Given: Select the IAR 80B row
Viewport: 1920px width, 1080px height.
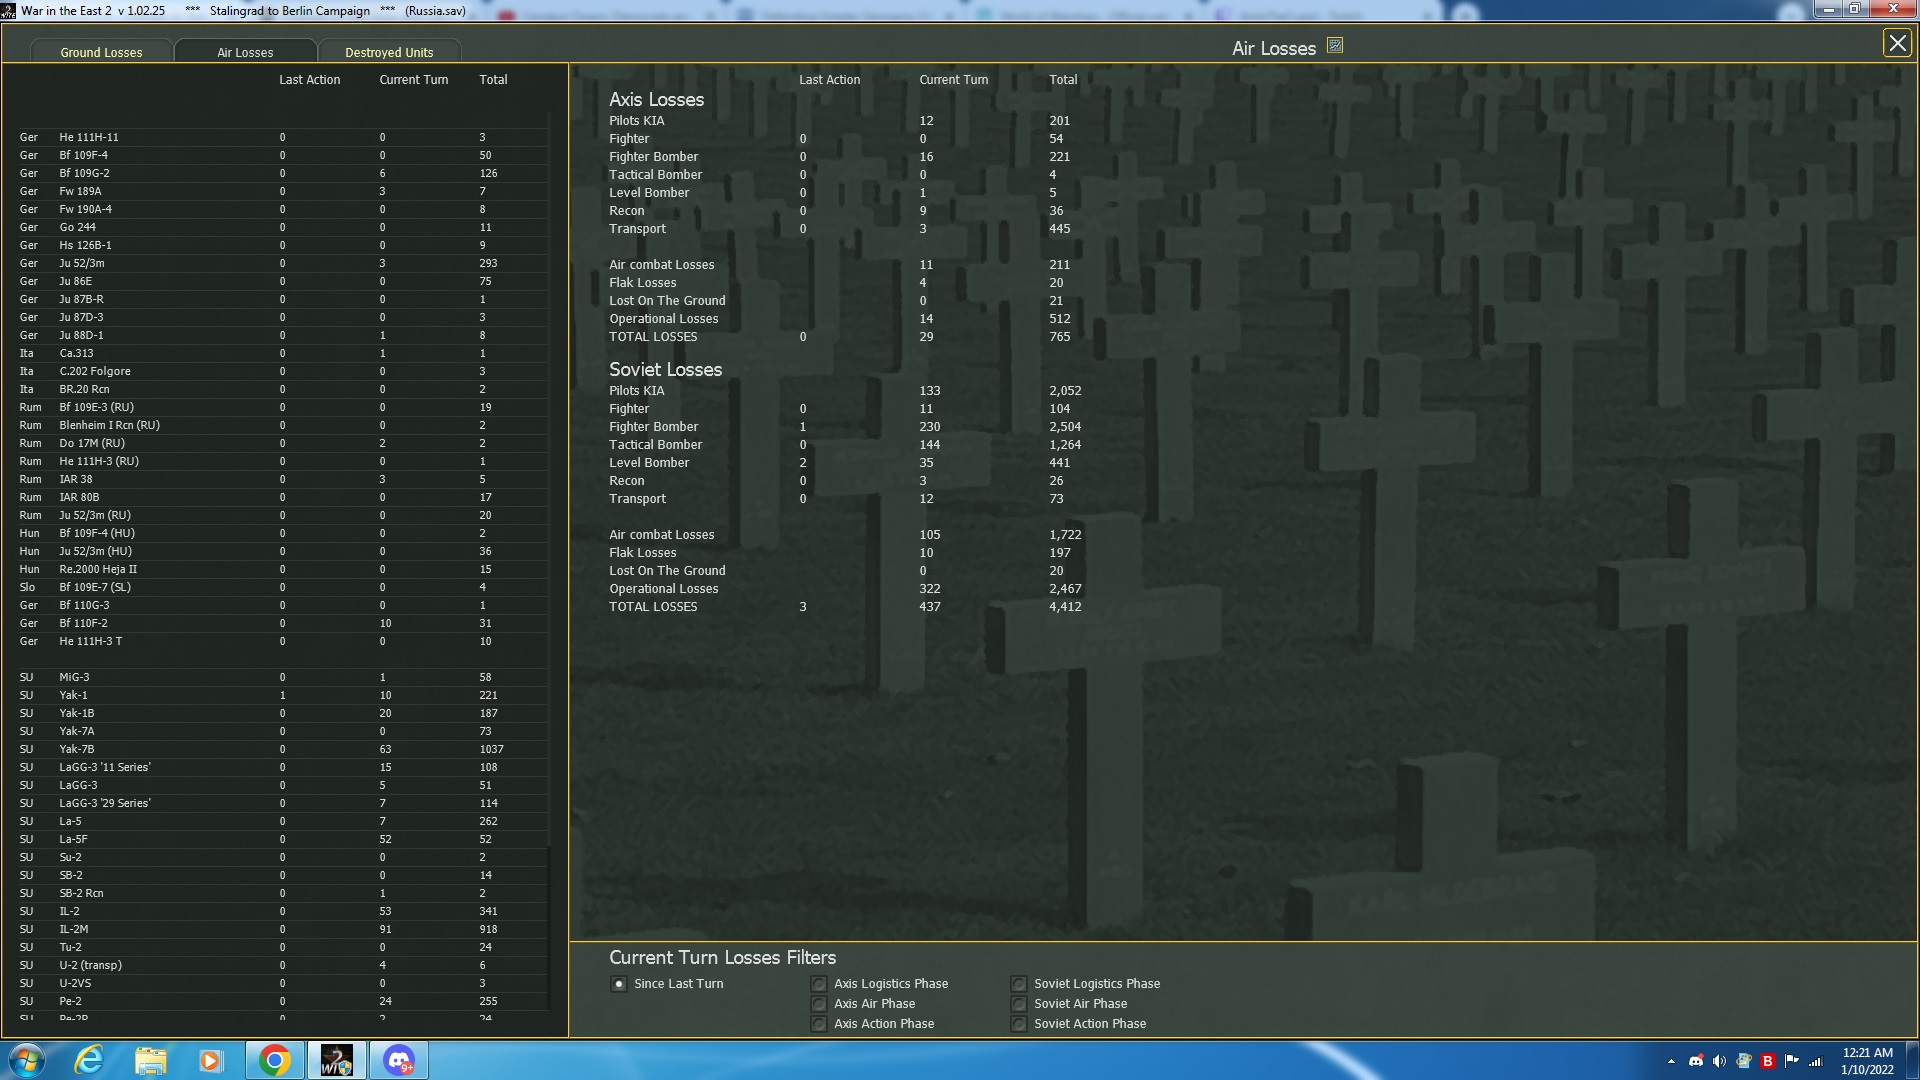Looking at the screenshot, I should 282,497.
